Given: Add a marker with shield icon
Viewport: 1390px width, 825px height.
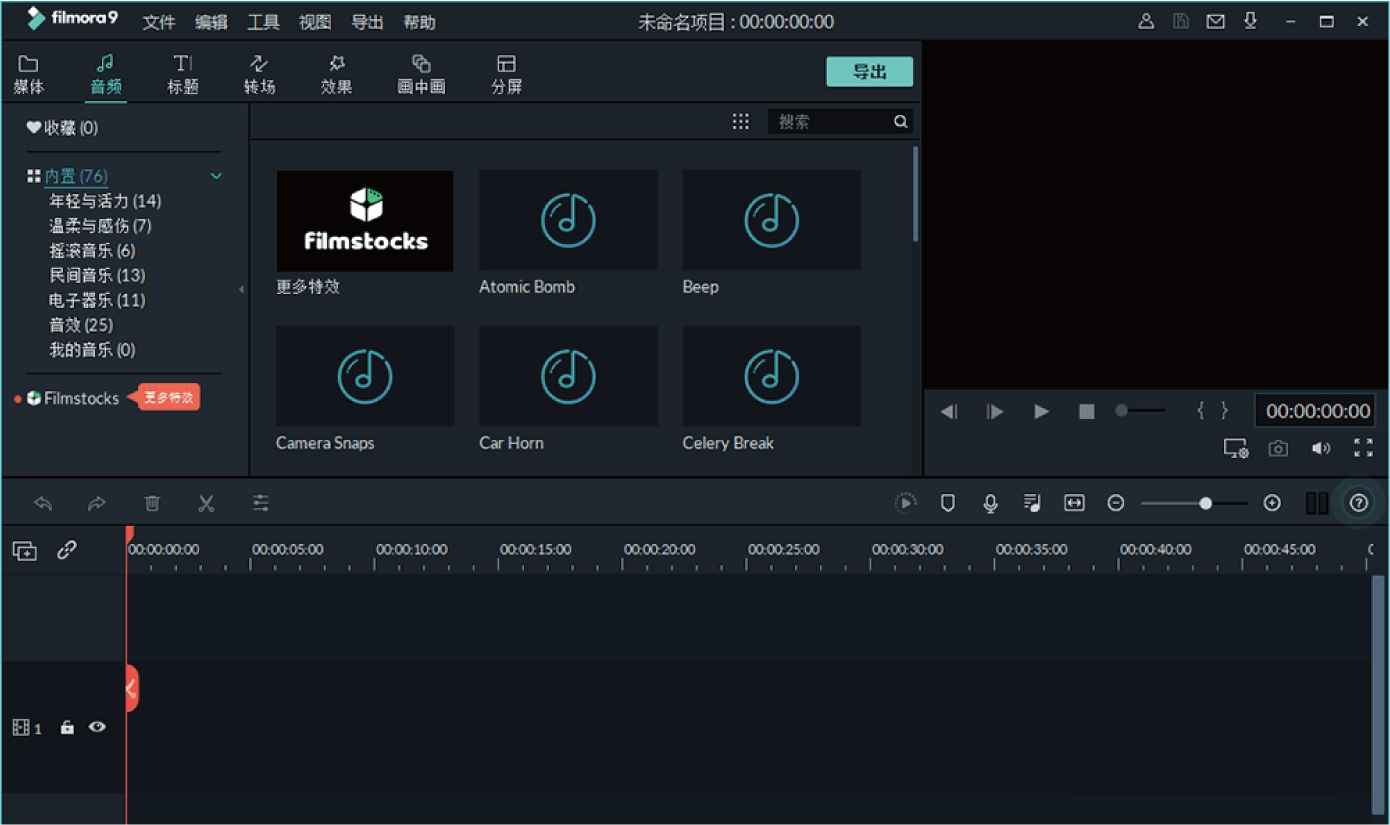Looking at the screenshot, I should click(x=948, y=503).
